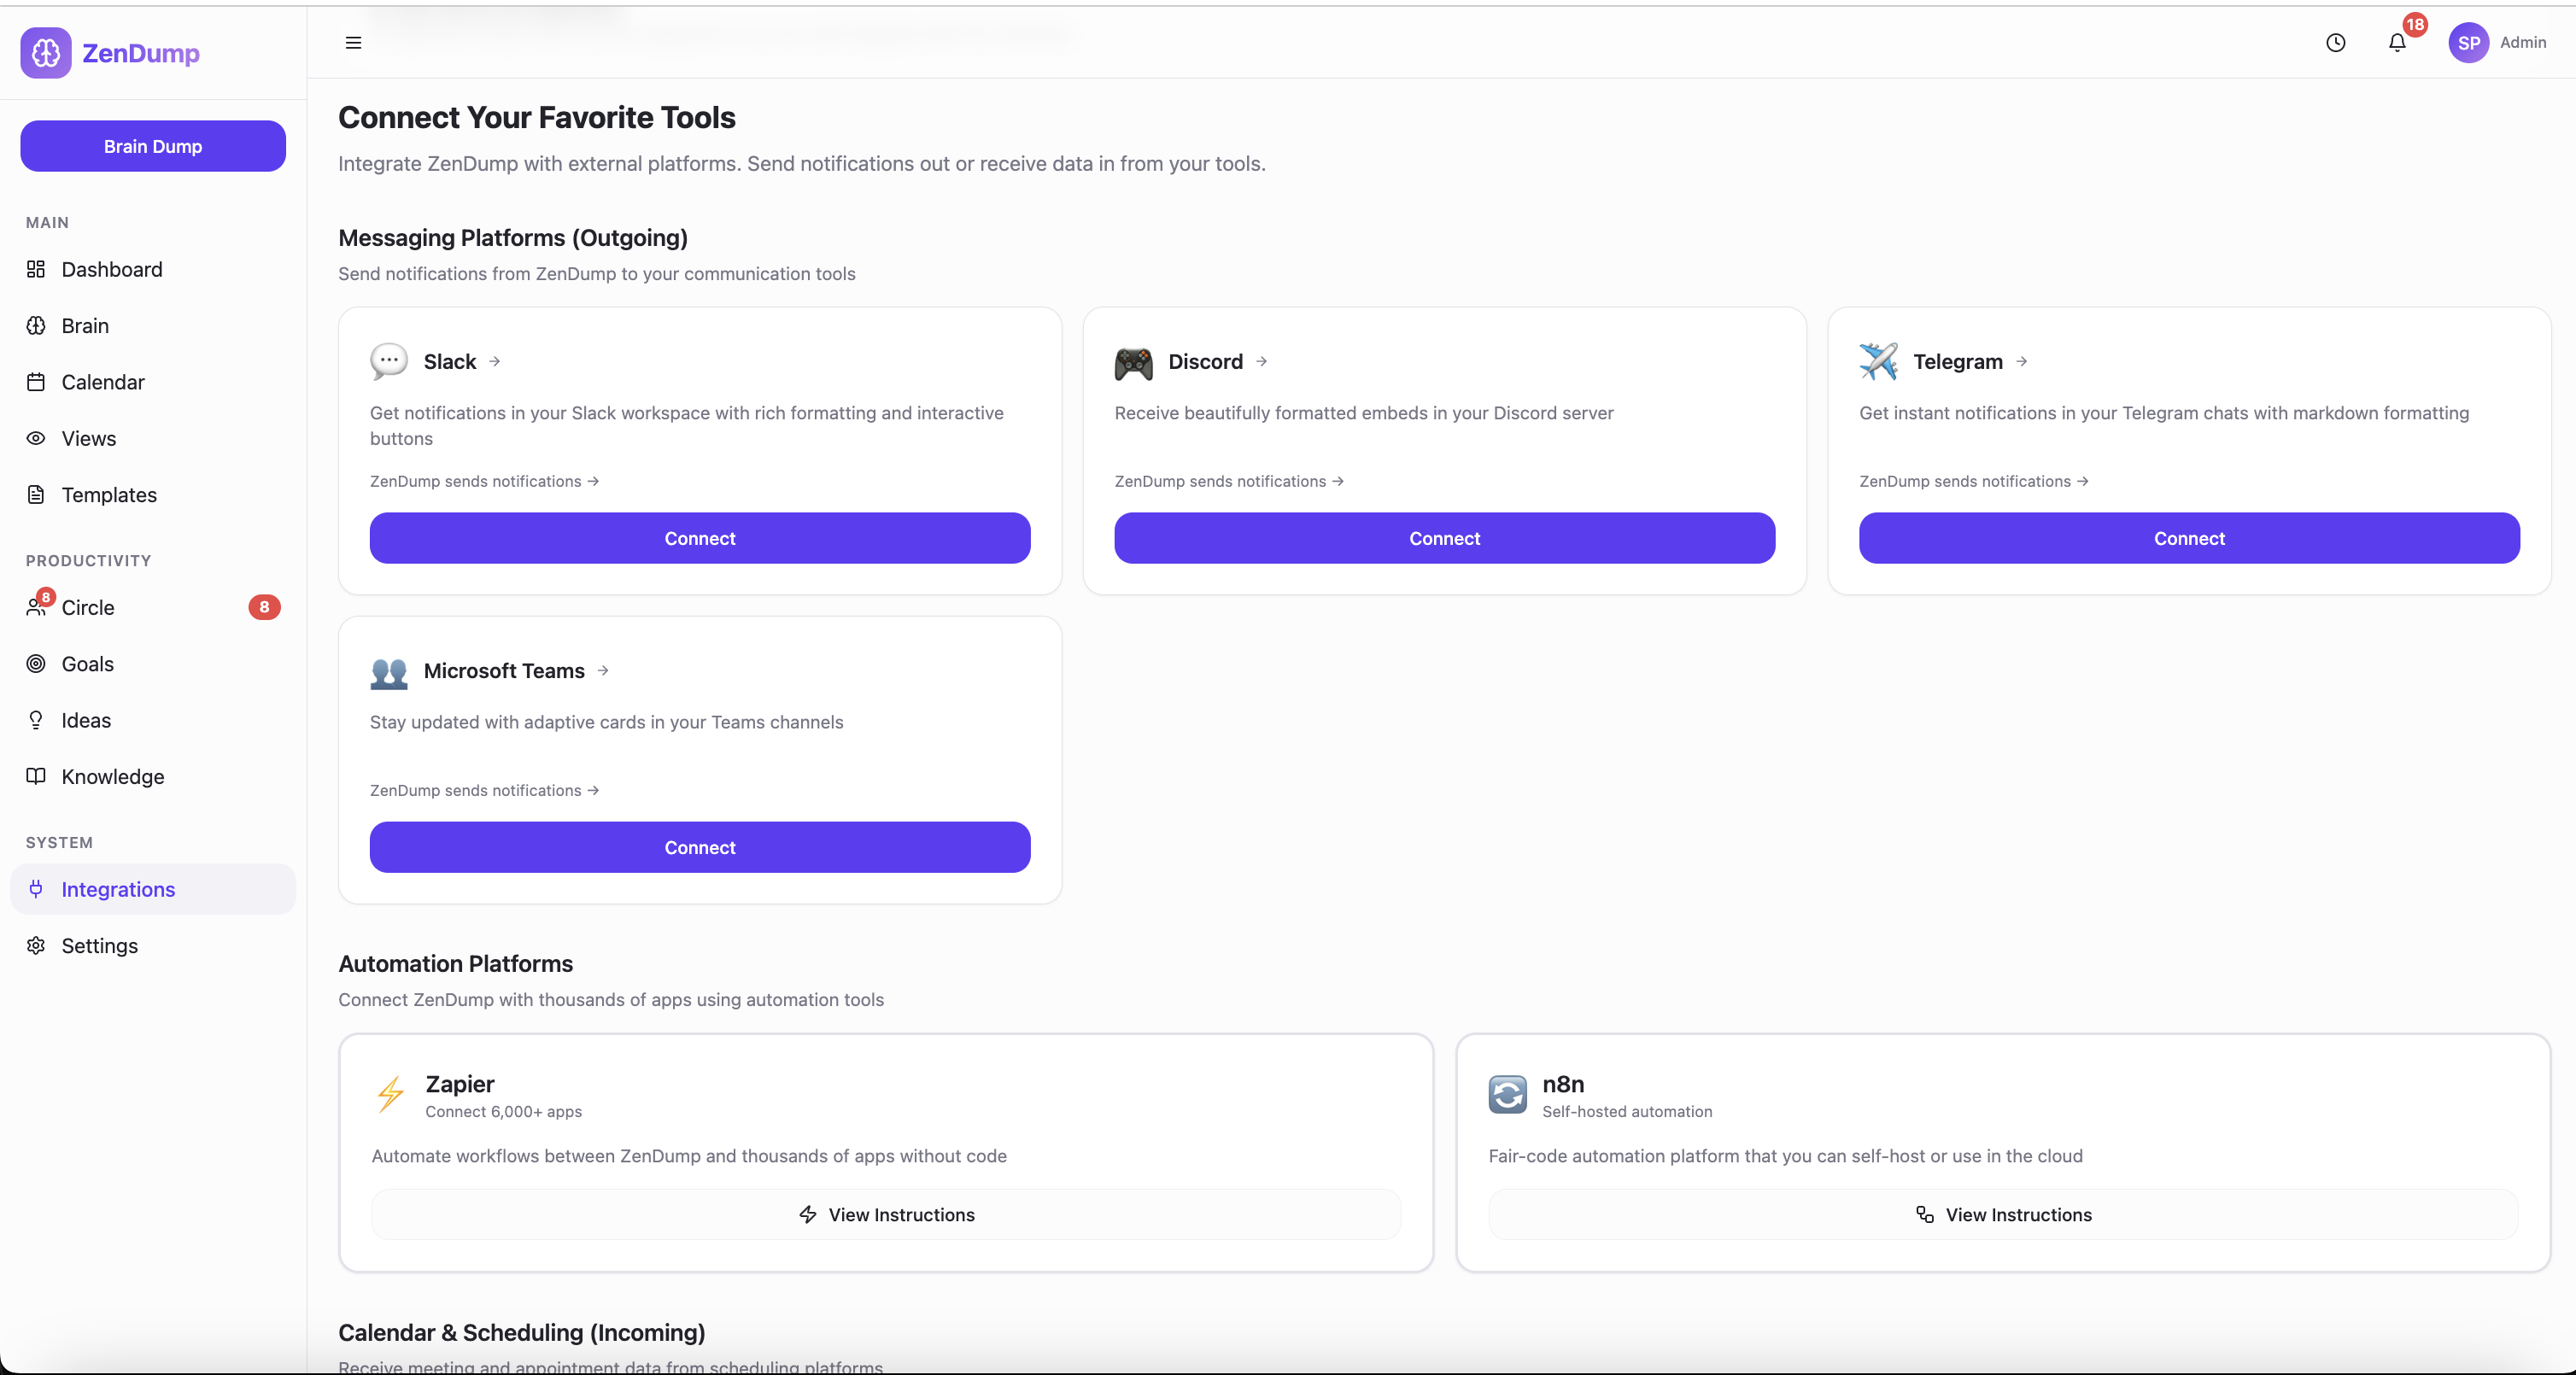Viewport: 2576px width, 1375px height.
Task: Open the Knowledge section
Action: pyautogui.click(x=153, y=776)
